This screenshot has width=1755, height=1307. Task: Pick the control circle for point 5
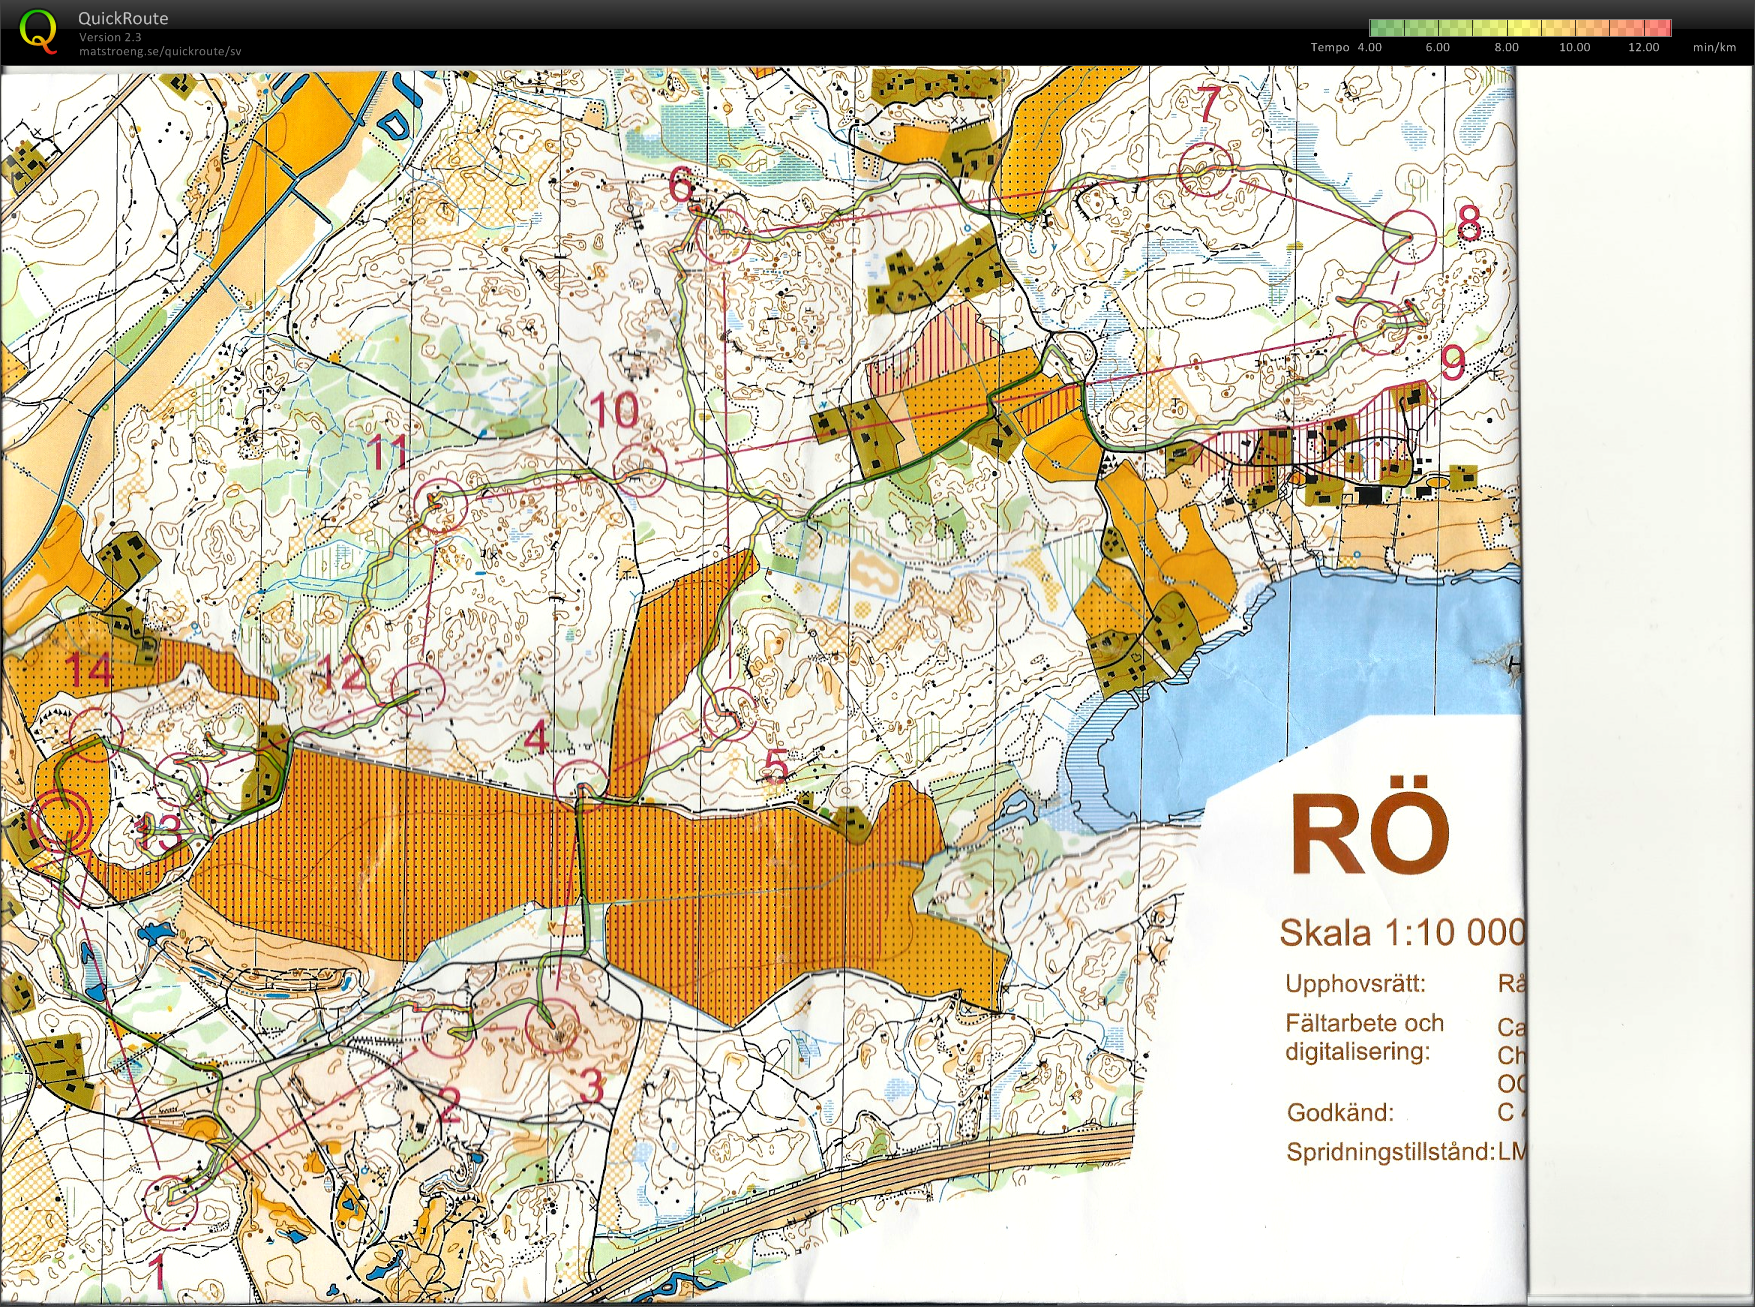click(x=729, y=712)
